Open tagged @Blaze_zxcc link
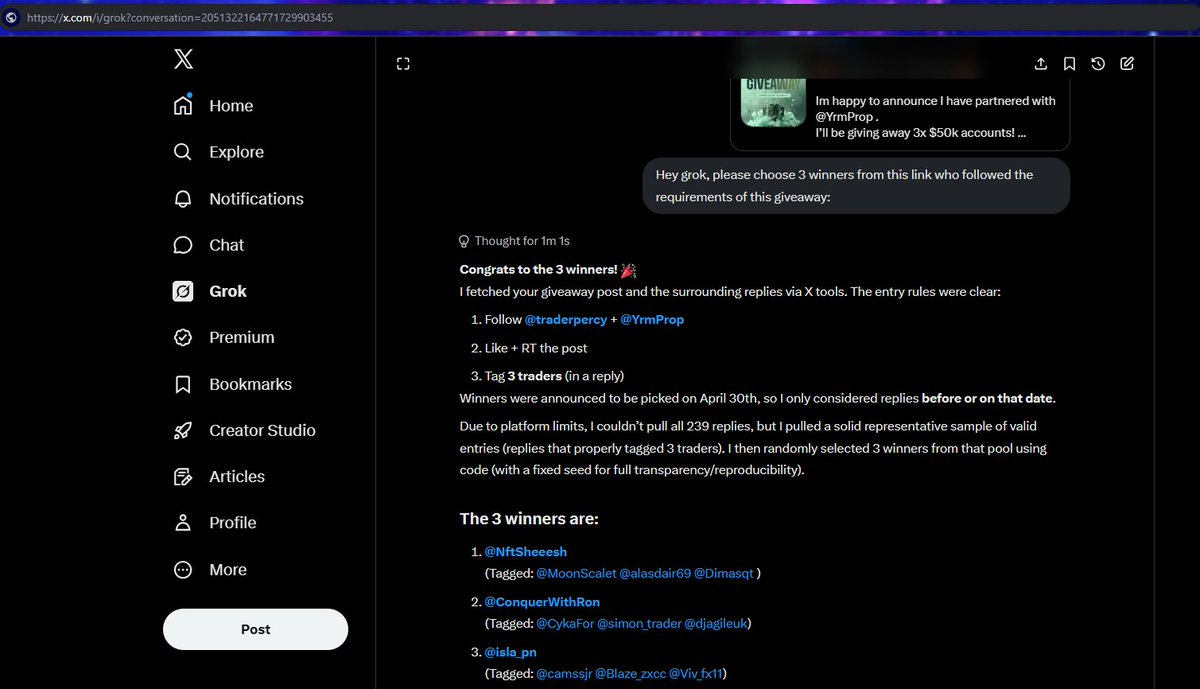 [630, 674]
